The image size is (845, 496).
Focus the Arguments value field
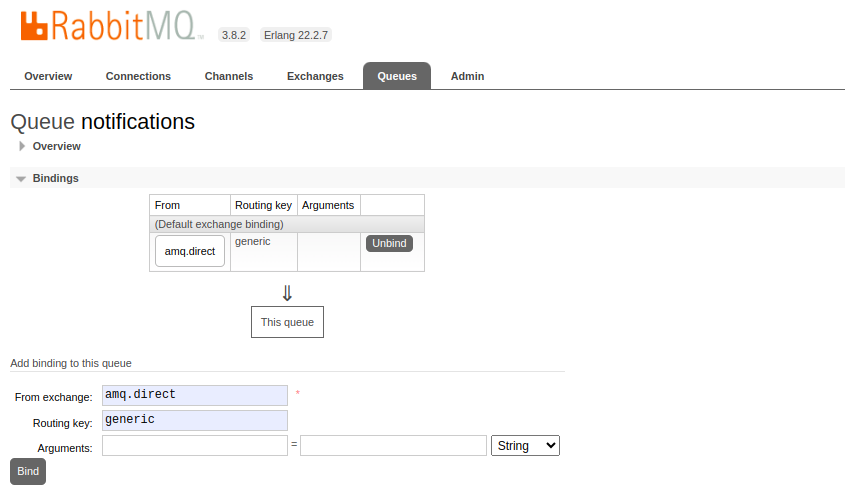[393, 445]
